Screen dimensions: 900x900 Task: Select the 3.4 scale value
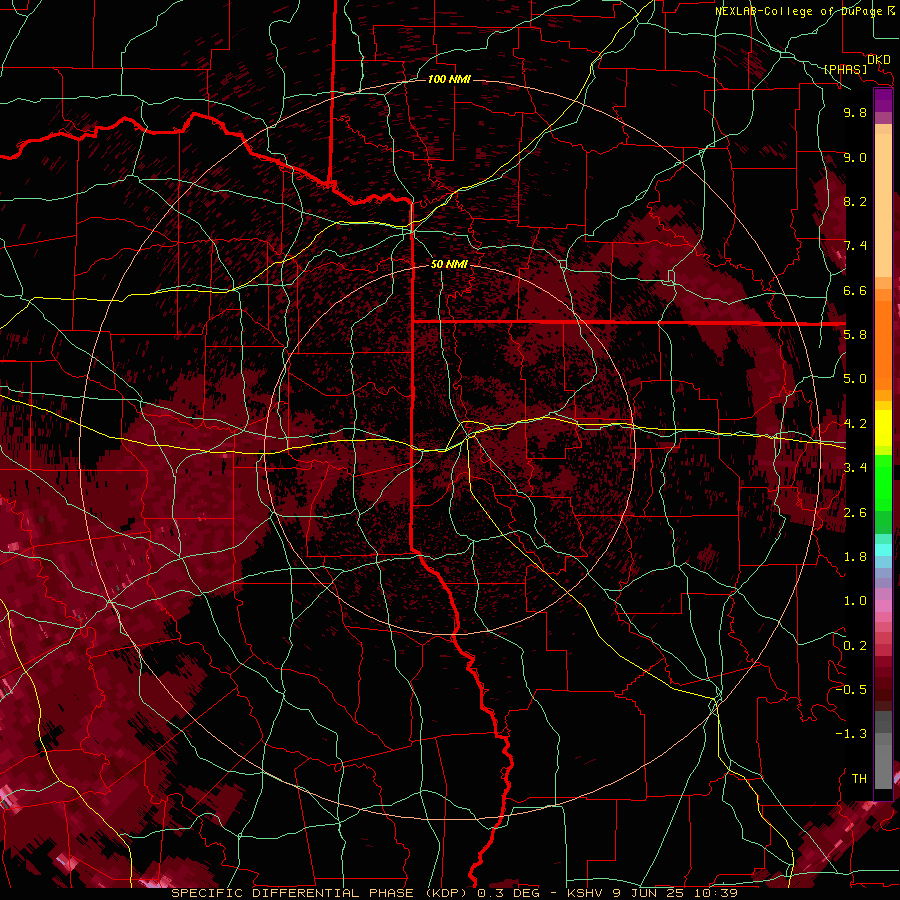855,468
